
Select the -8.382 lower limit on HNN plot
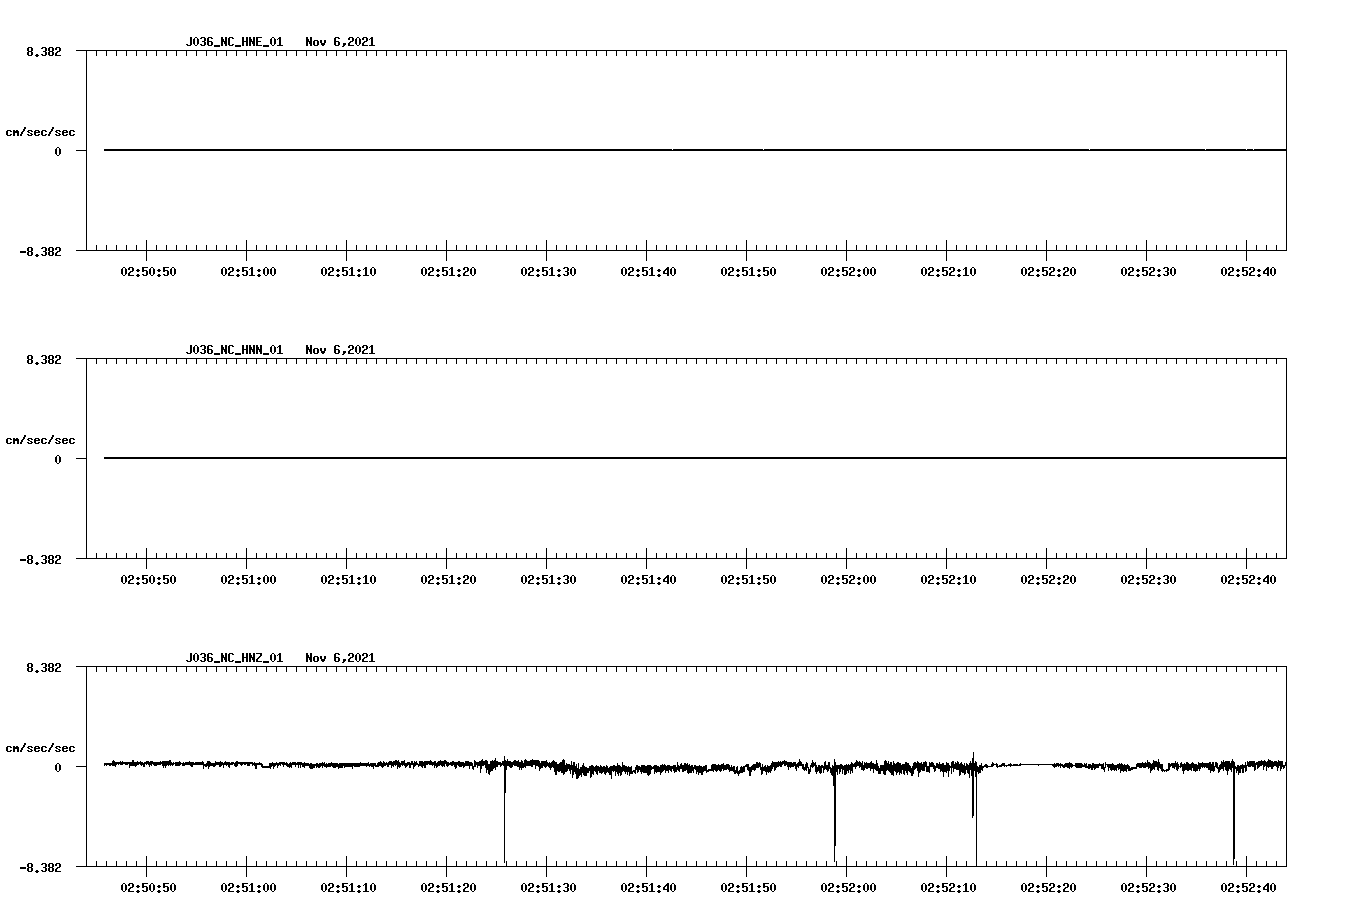(40, 560)
